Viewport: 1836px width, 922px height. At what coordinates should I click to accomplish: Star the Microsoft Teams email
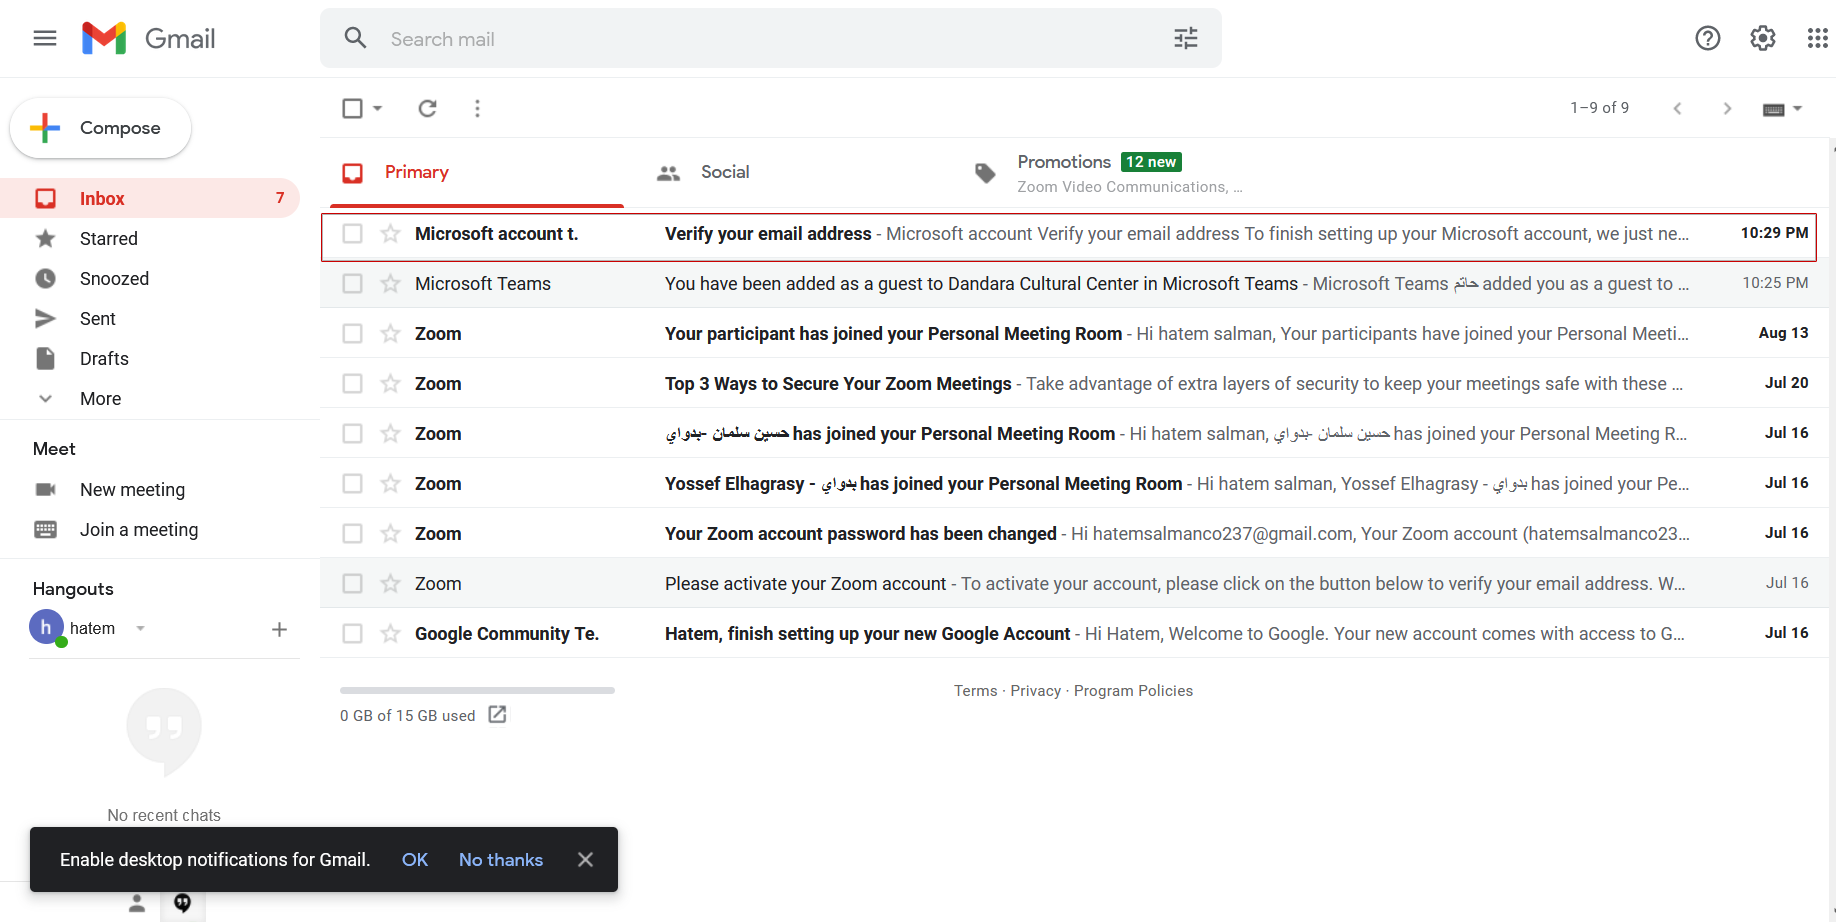[390, 284]
